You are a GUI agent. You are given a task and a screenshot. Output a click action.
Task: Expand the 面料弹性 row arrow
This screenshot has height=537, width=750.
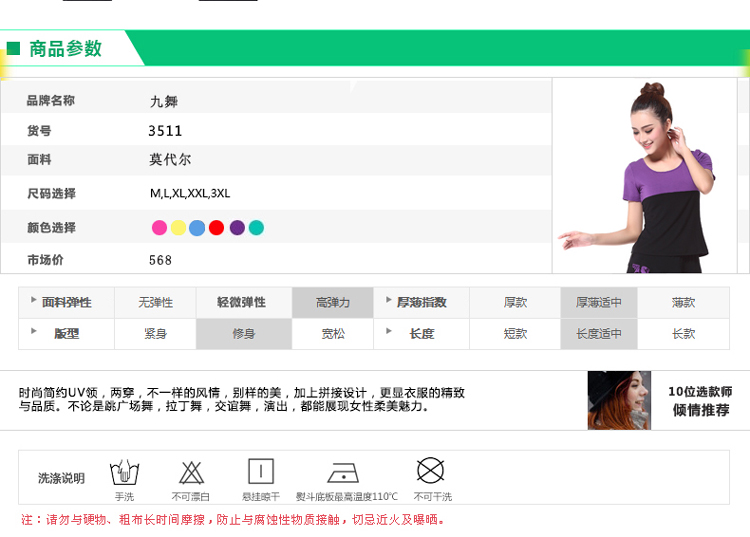(33, 300)
